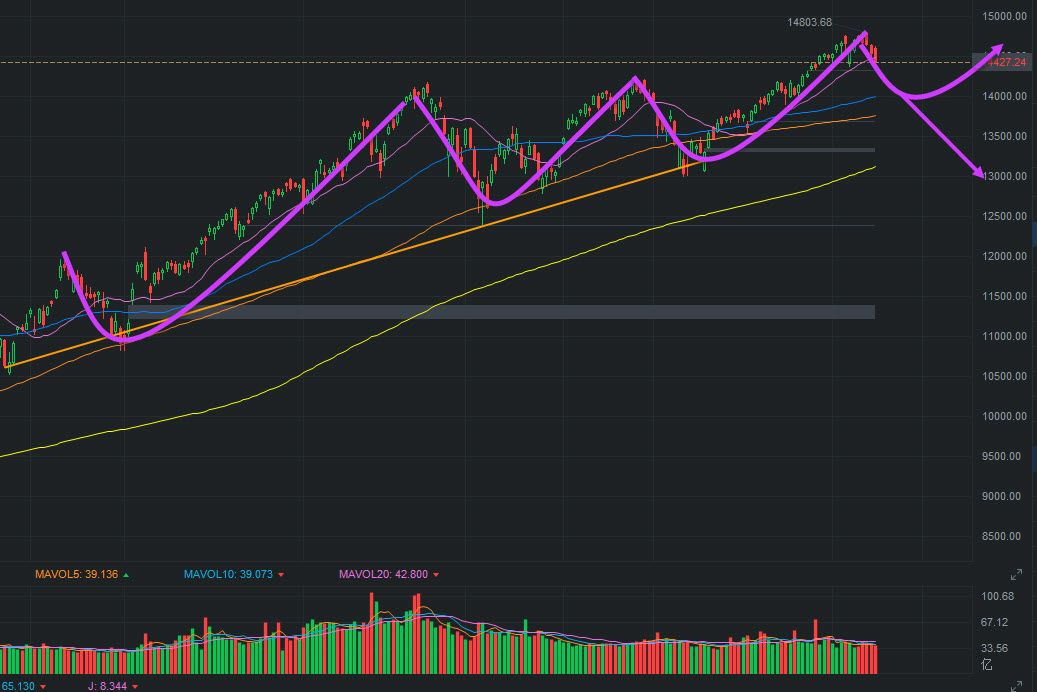Click the 9000.00 price axis label
Image resolution: width=1037 pixels, height=692 pixels.
point(1002,496)
